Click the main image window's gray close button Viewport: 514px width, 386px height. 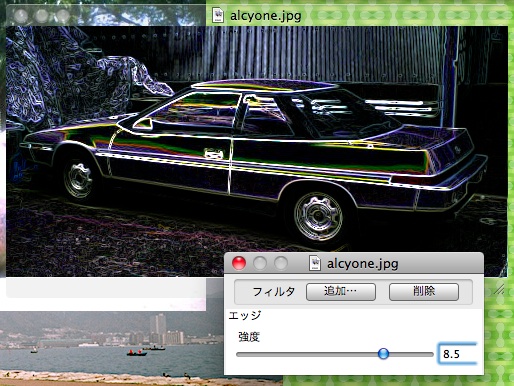coord(21,15)
